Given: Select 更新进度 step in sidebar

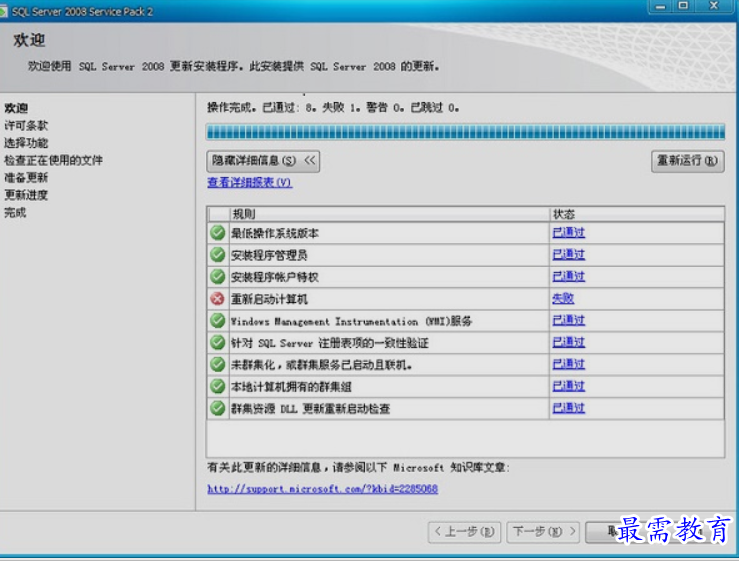Looking at the screenshot, I should pyautogui.click(x=26, y=195).
